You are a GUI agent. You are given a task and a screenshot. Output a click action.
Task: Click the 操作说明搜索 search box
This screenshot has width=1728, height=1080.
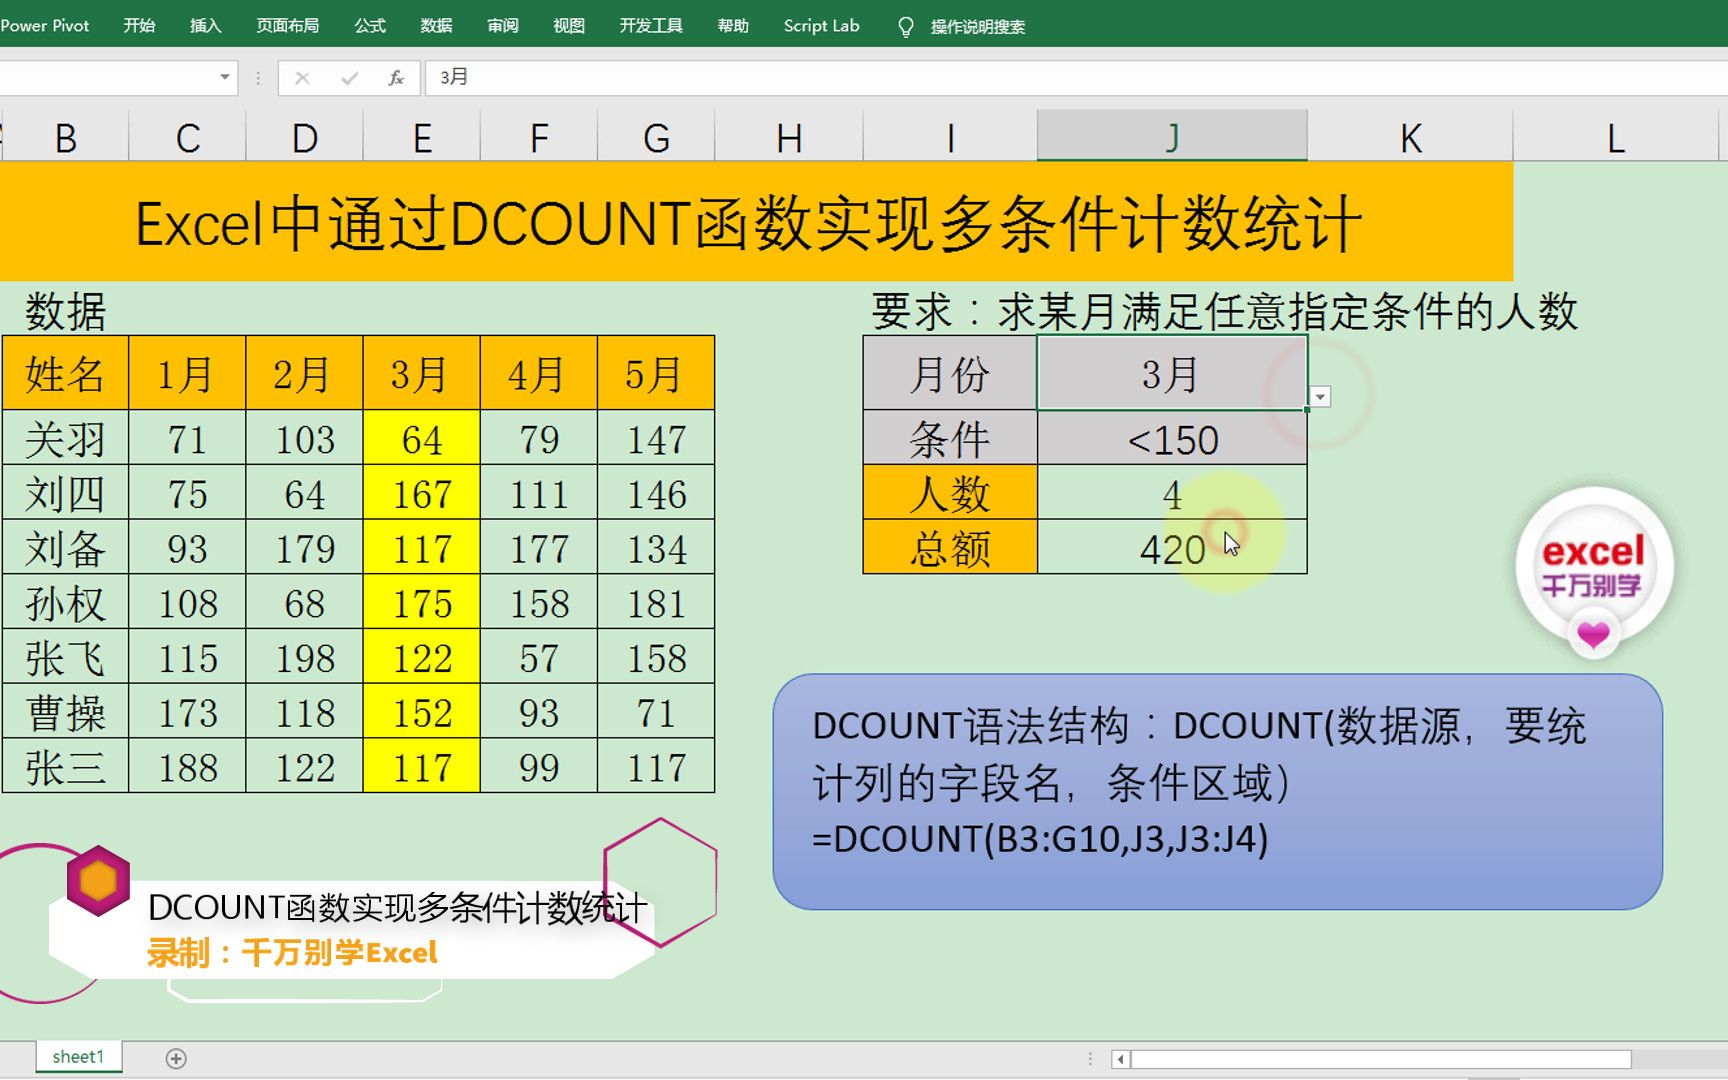pyautogui.click(x=977, y=27)
